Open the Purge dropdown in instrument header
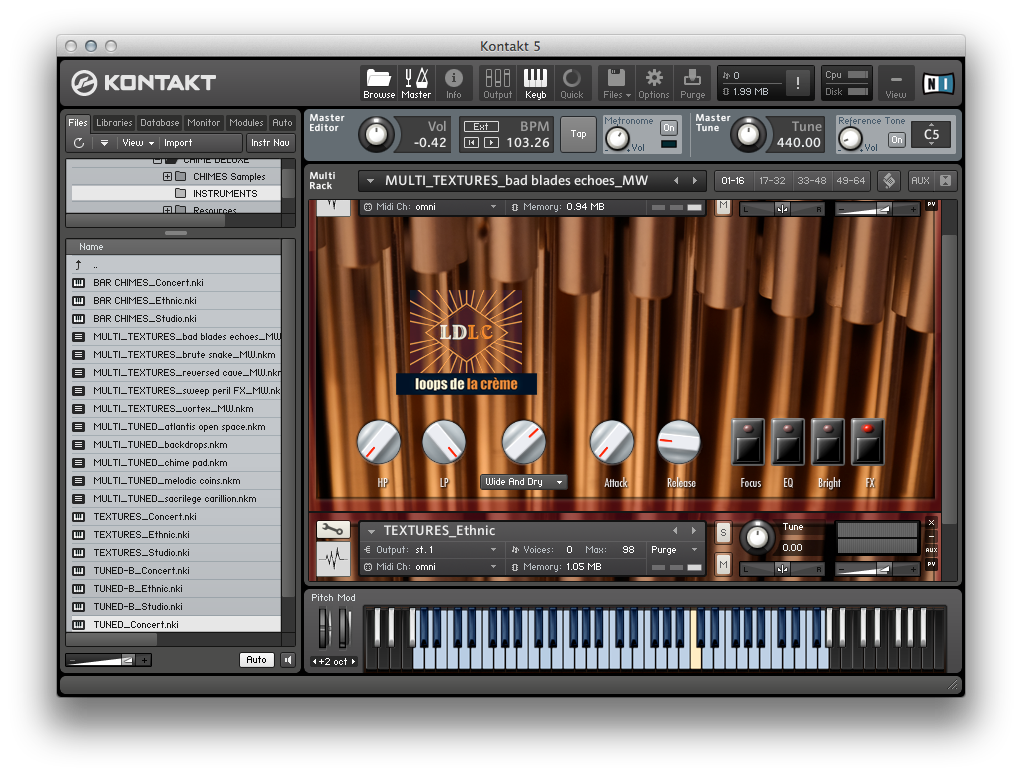The image size is (1022, 776). [x=674, y=549]
